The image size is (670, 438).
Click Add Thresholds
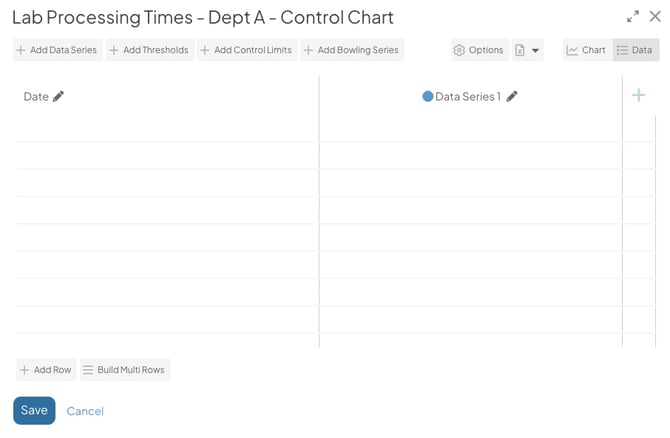pyautogui.click(x=150, y=50)
